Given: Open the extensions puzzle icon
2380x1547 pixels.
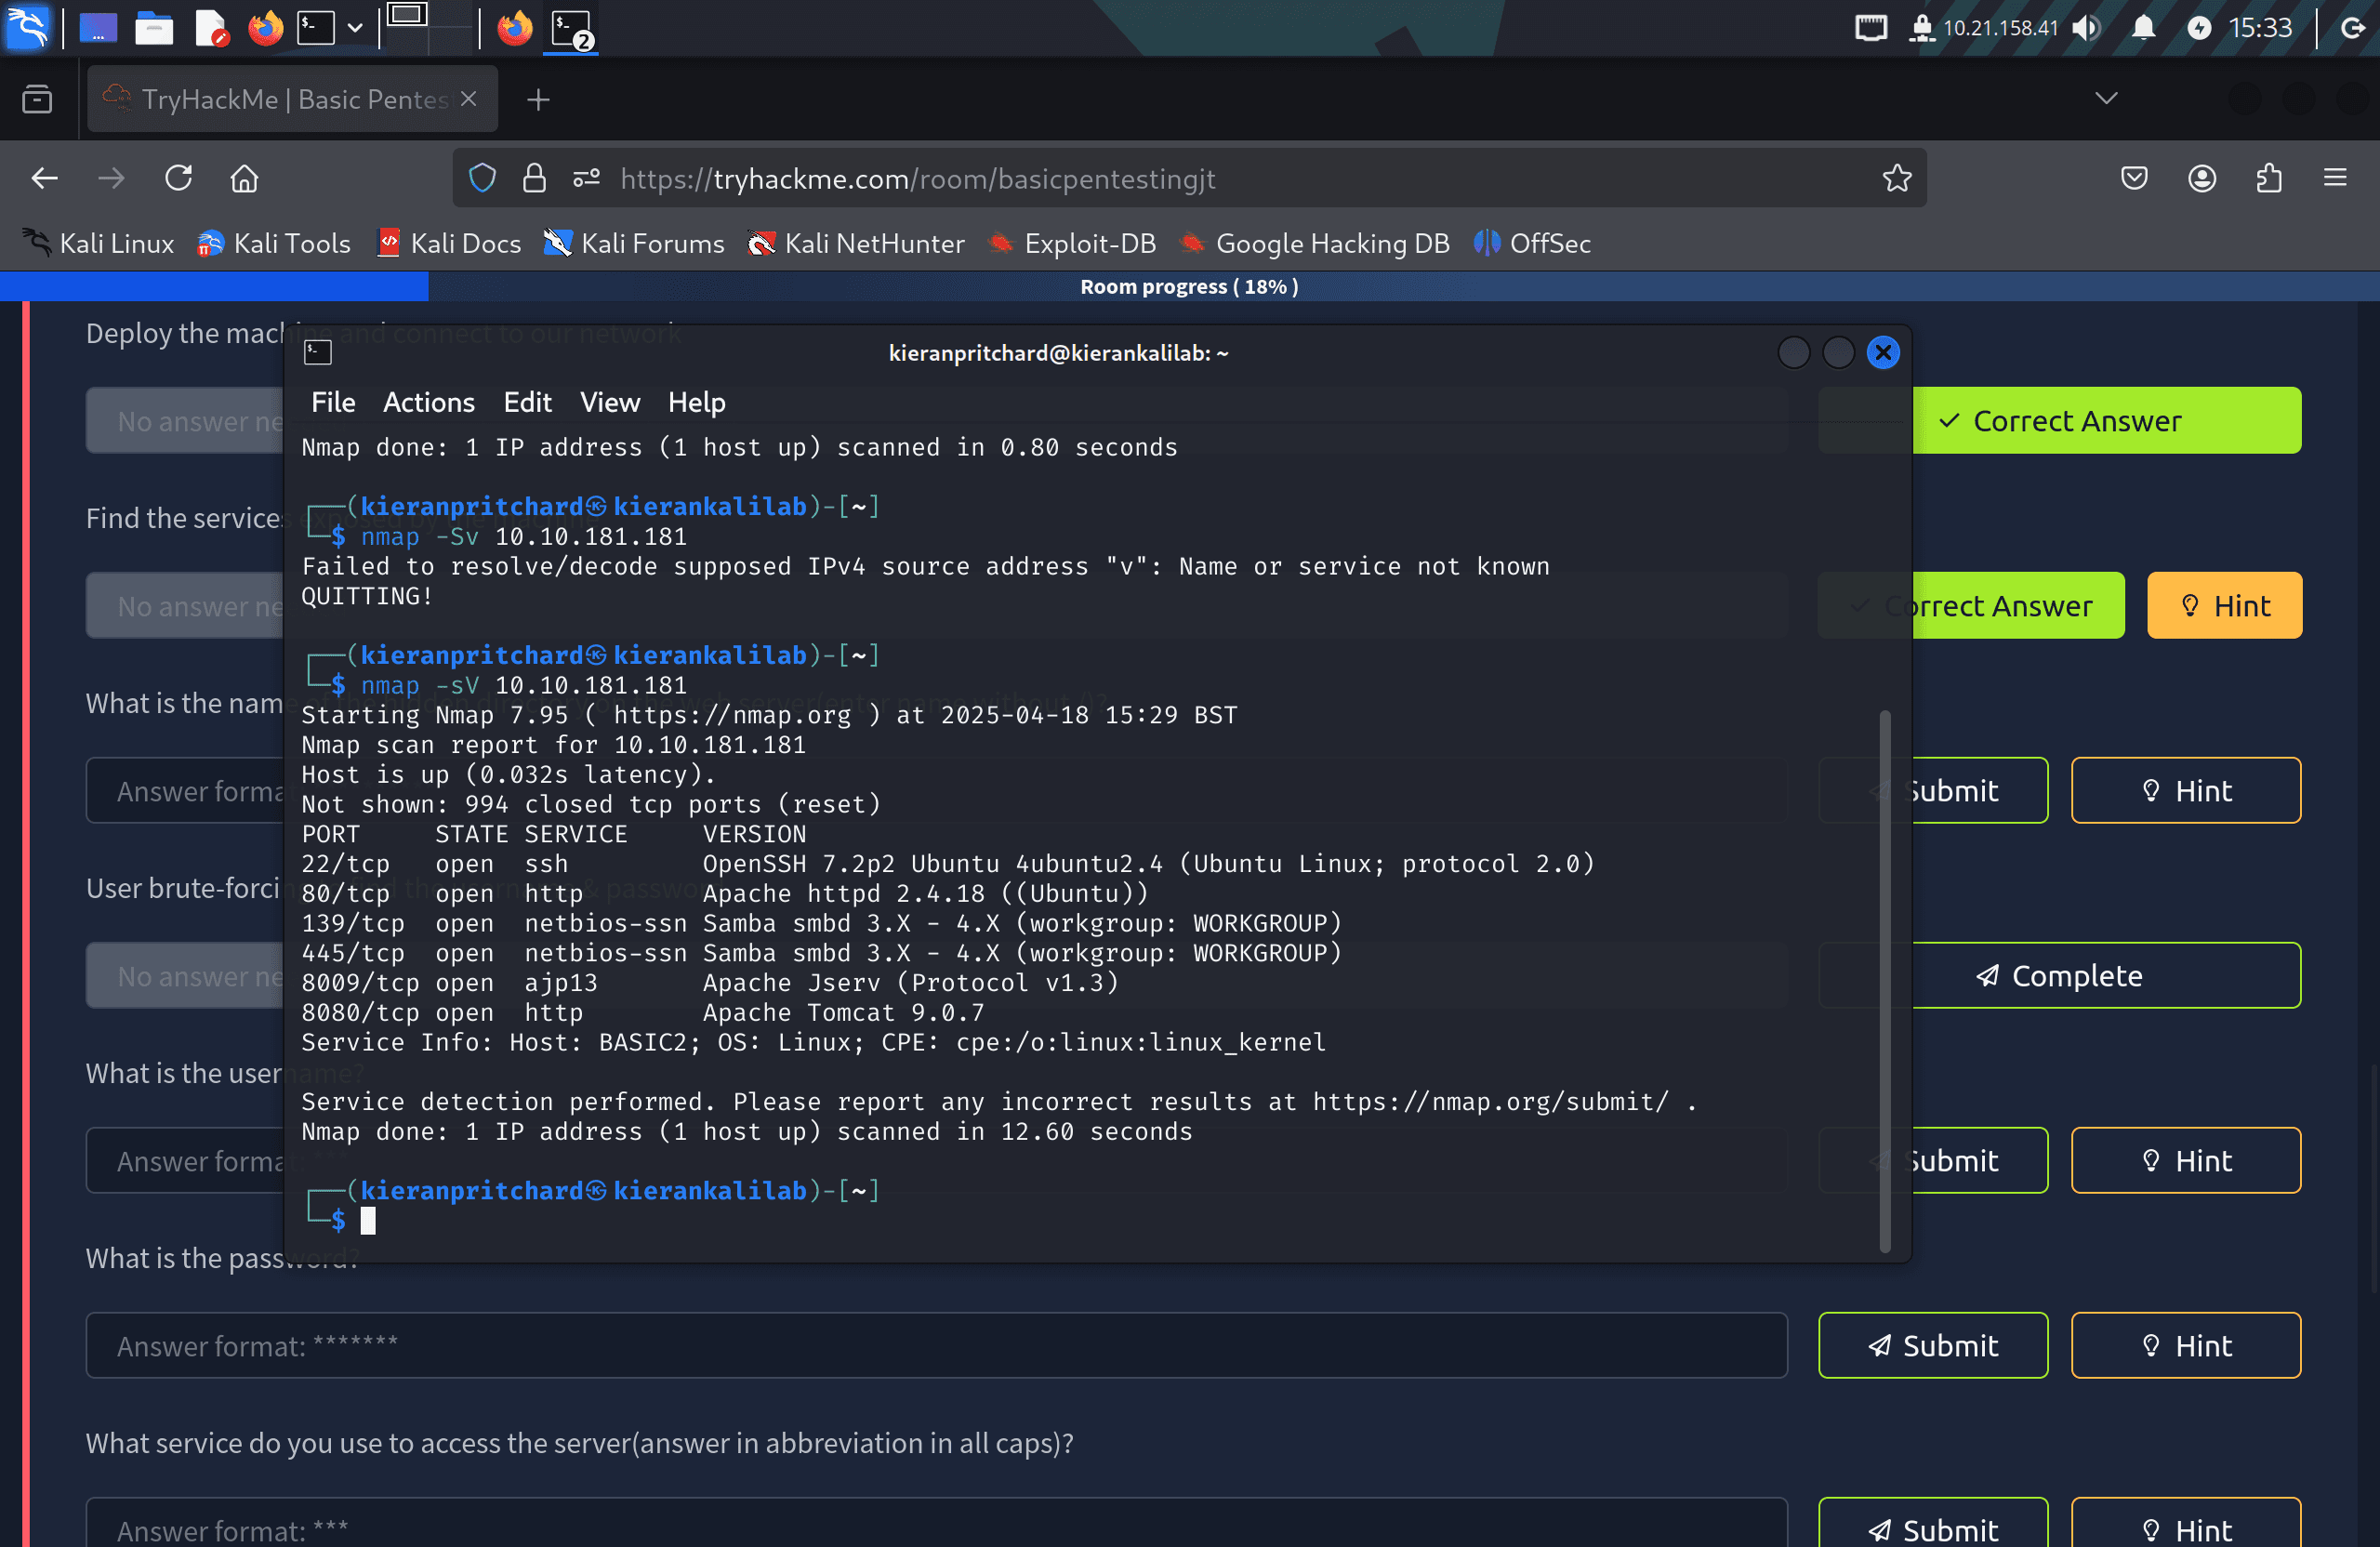Looking at the screenshot, I should pos(2268,179).
